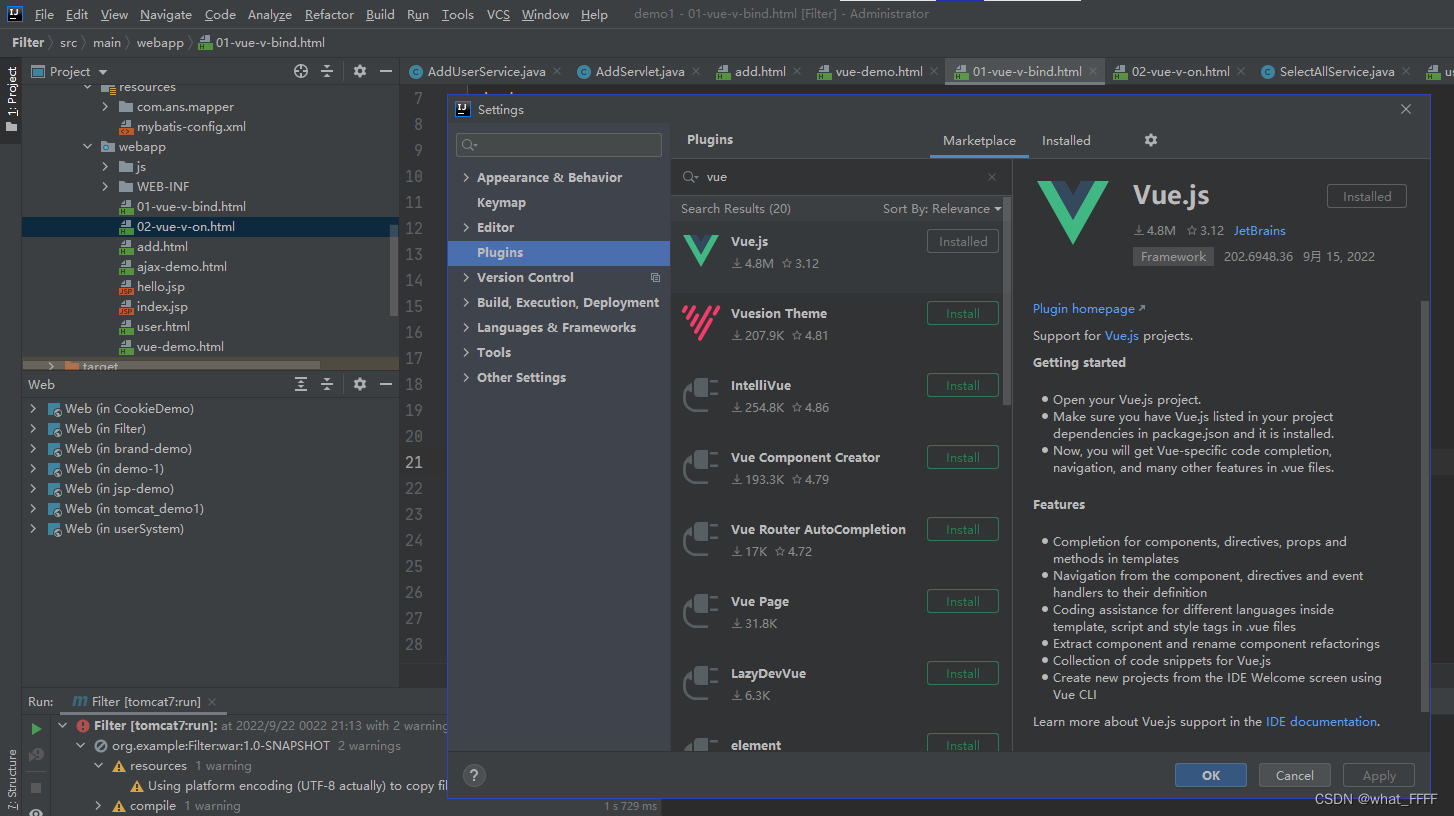Click the plugin results list scrollbar
The height and width of the screenshot is (816, 1454).
click(x=1007, y=300)
